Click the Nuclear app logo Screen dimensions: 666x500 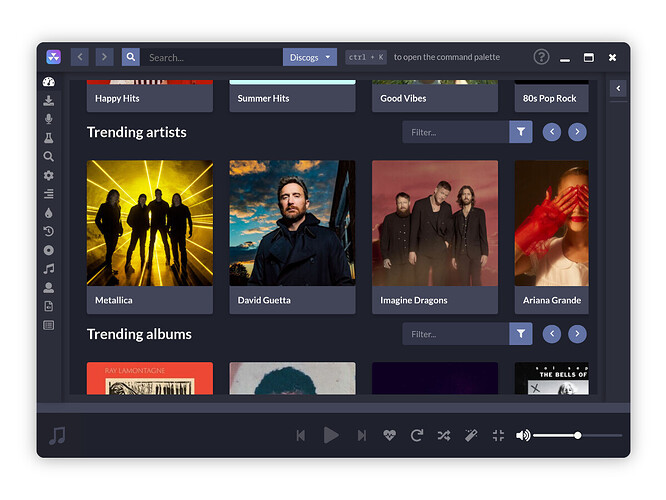click(54, 57)
